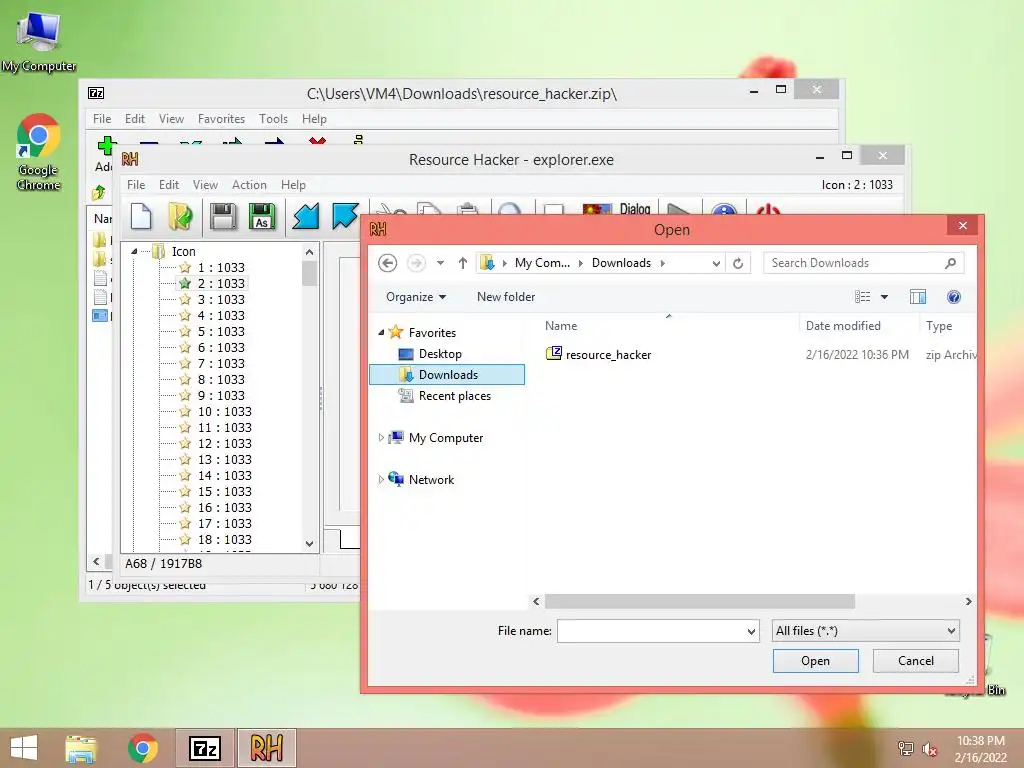The image size is (1024, 768).
Task: Open 7-Zip Favorites menu
Action: click(221, 119)
